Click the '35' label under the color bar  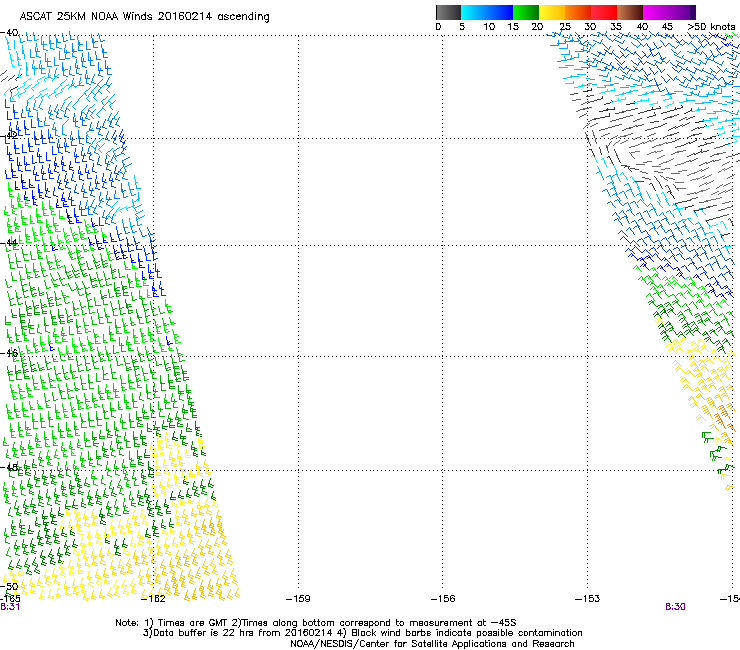pos(616,27)
